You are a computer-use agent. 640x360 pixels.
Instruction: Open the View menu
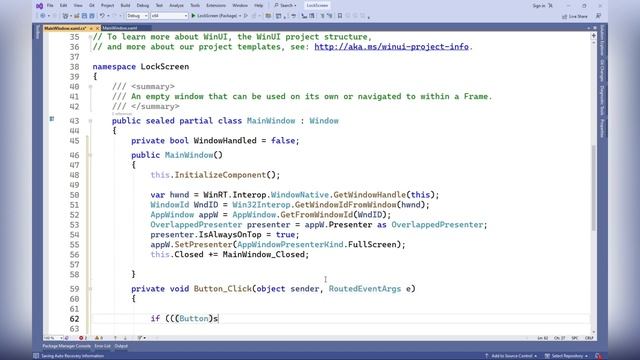78,6
